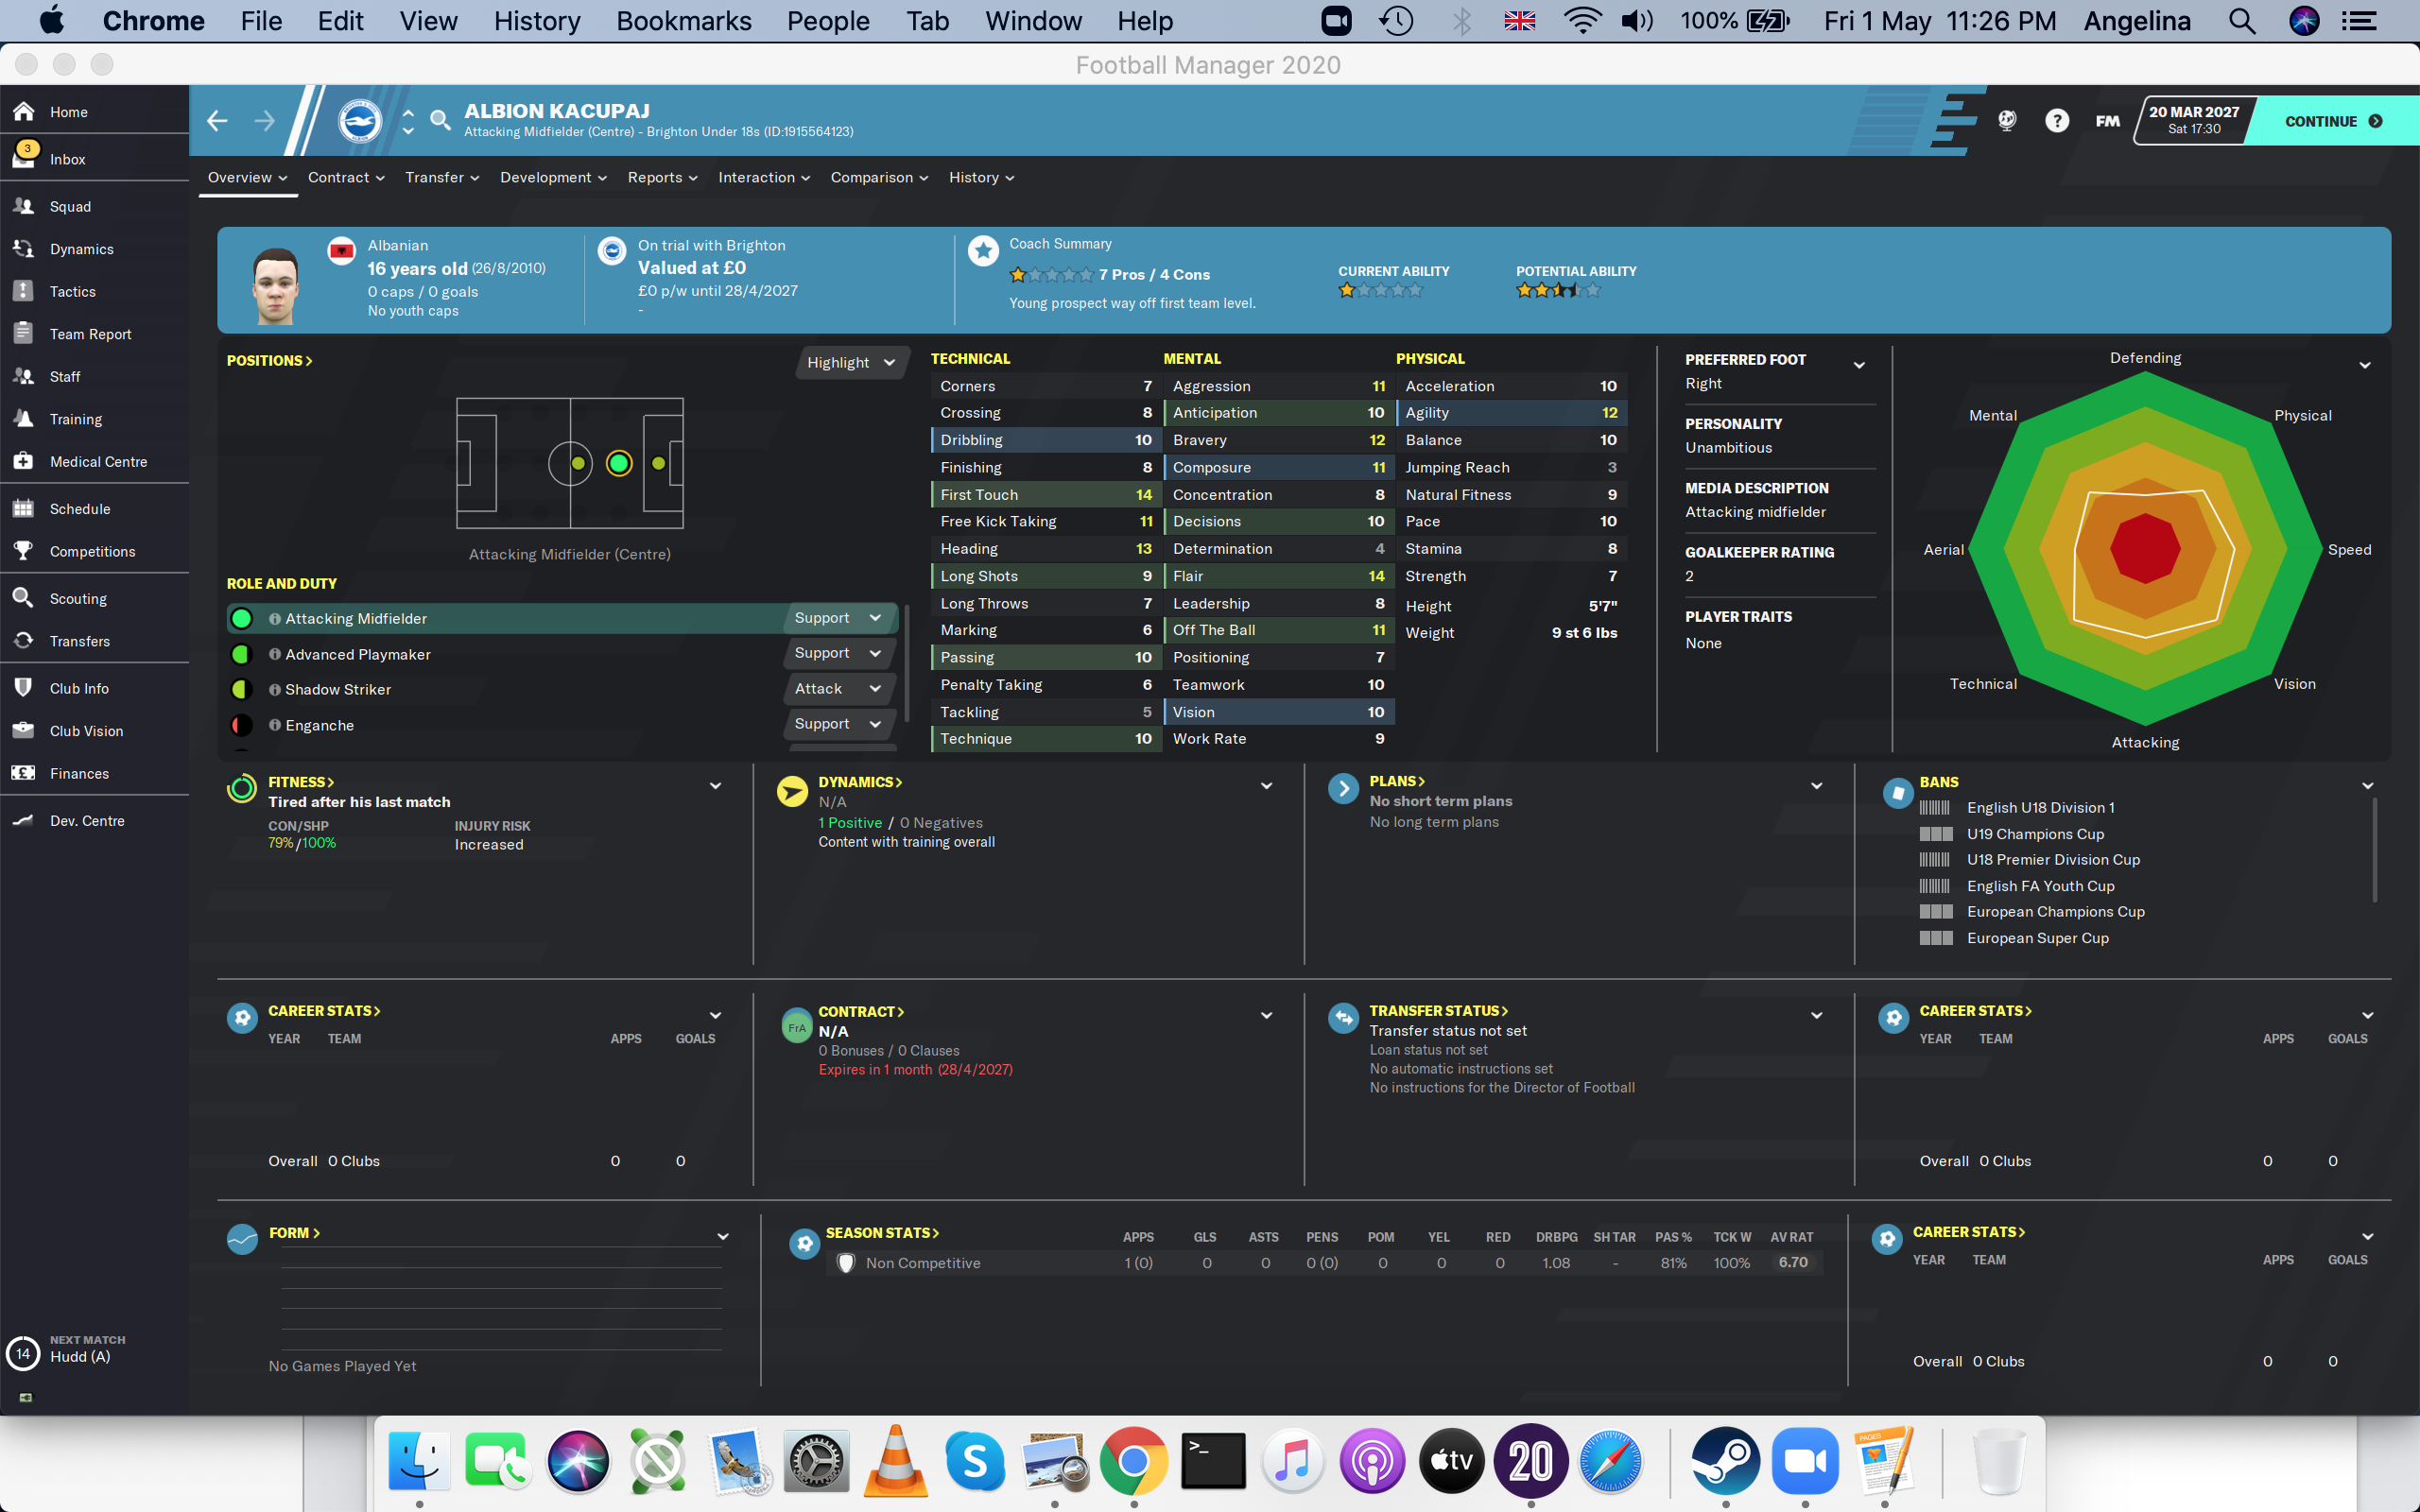The image size is (2420, 1512).
Task: Change Attacking Midfielder duty Support dropdown
Action: point(838,618)
